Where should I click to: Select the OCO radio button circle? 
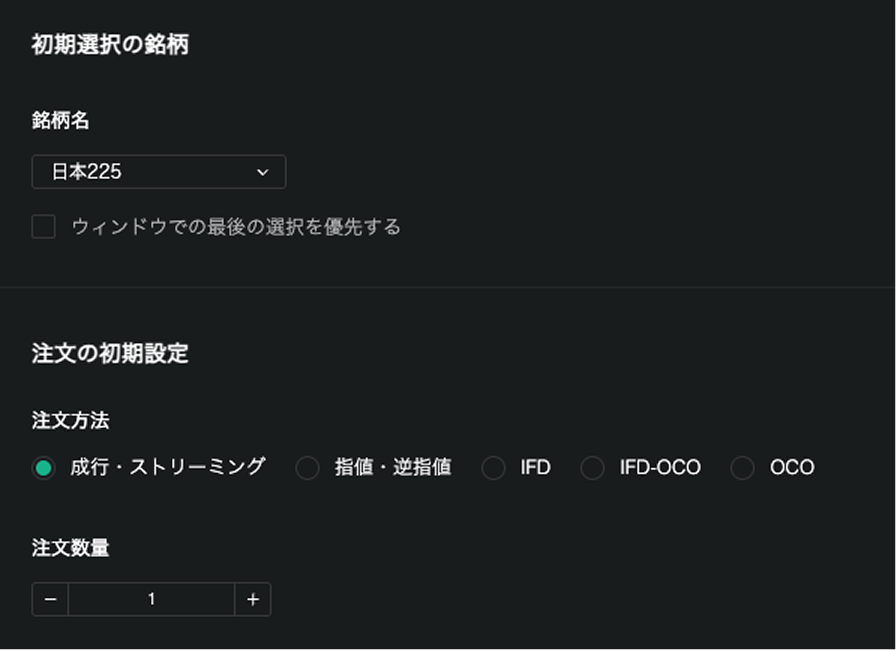(742, 468)
